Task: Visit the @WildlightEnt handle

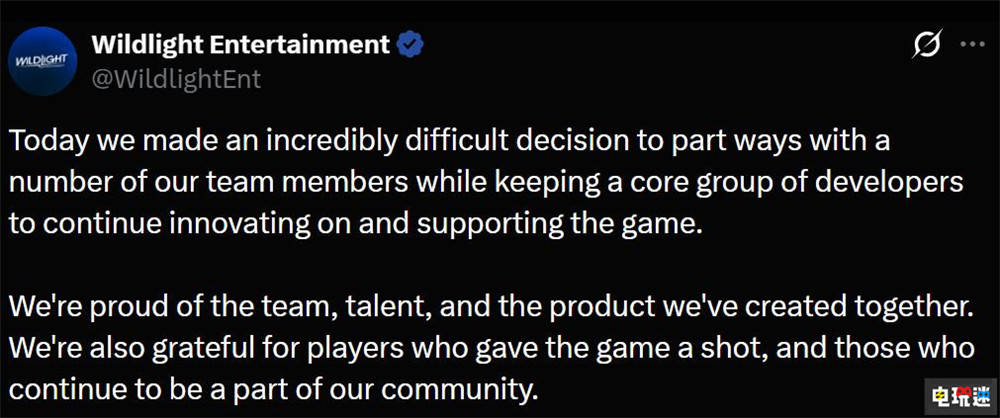Action: [x=176, y=79]
